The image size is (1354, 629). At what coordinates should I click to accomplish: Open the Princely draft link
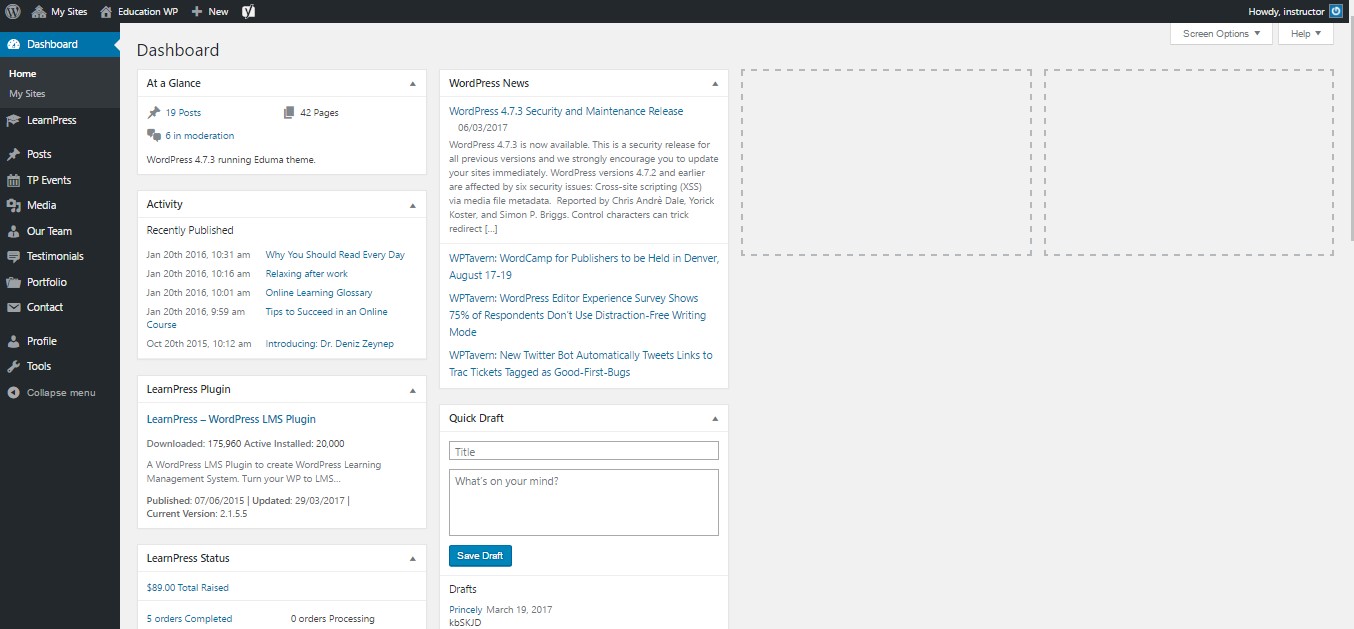pos(466,610)
